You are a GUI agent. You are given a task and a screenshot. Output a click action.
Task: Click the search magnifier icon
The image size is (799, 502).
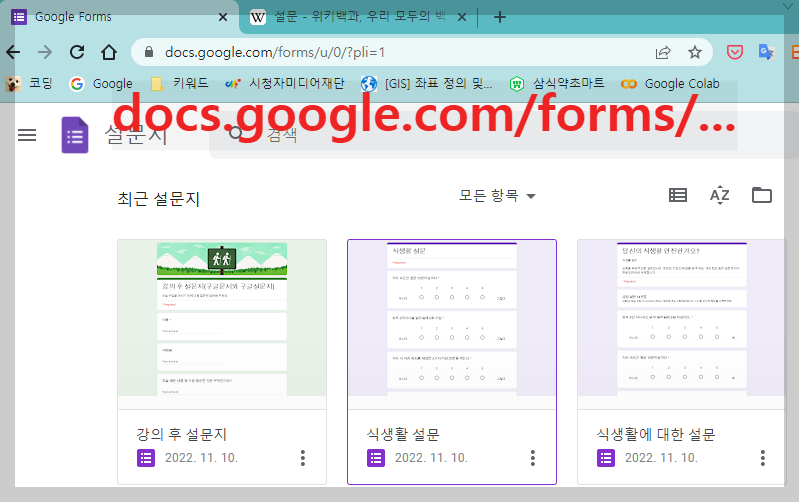[235, 134]
